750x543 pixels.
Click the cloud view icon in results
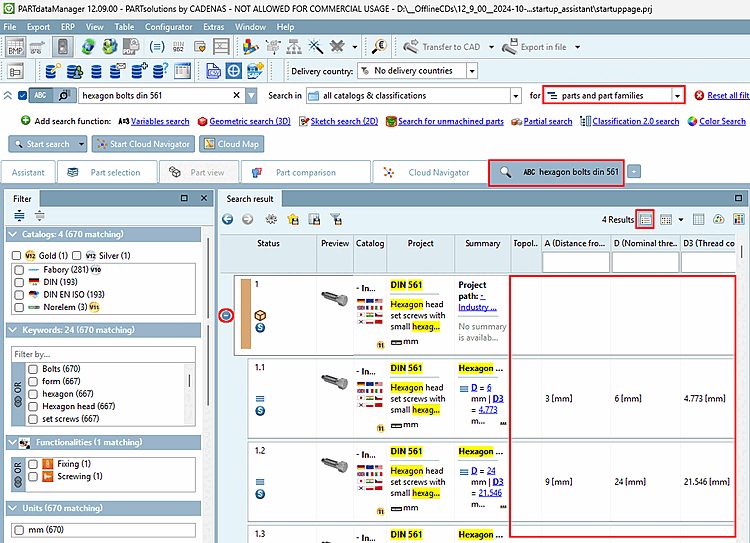click(718, 220)
